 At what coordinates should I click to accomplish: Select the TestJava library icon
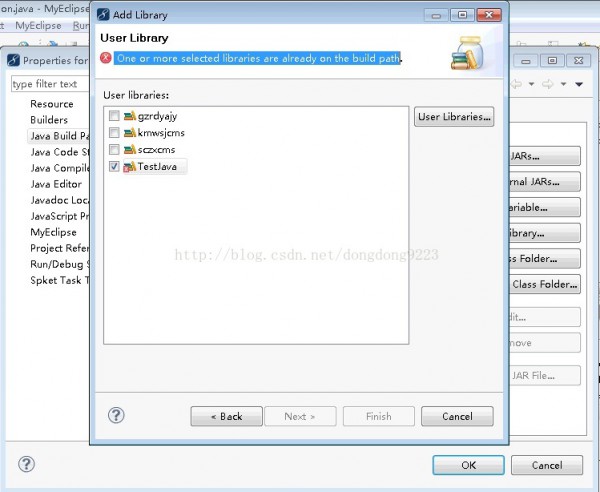pyautogui.click(x=130, y=166)
